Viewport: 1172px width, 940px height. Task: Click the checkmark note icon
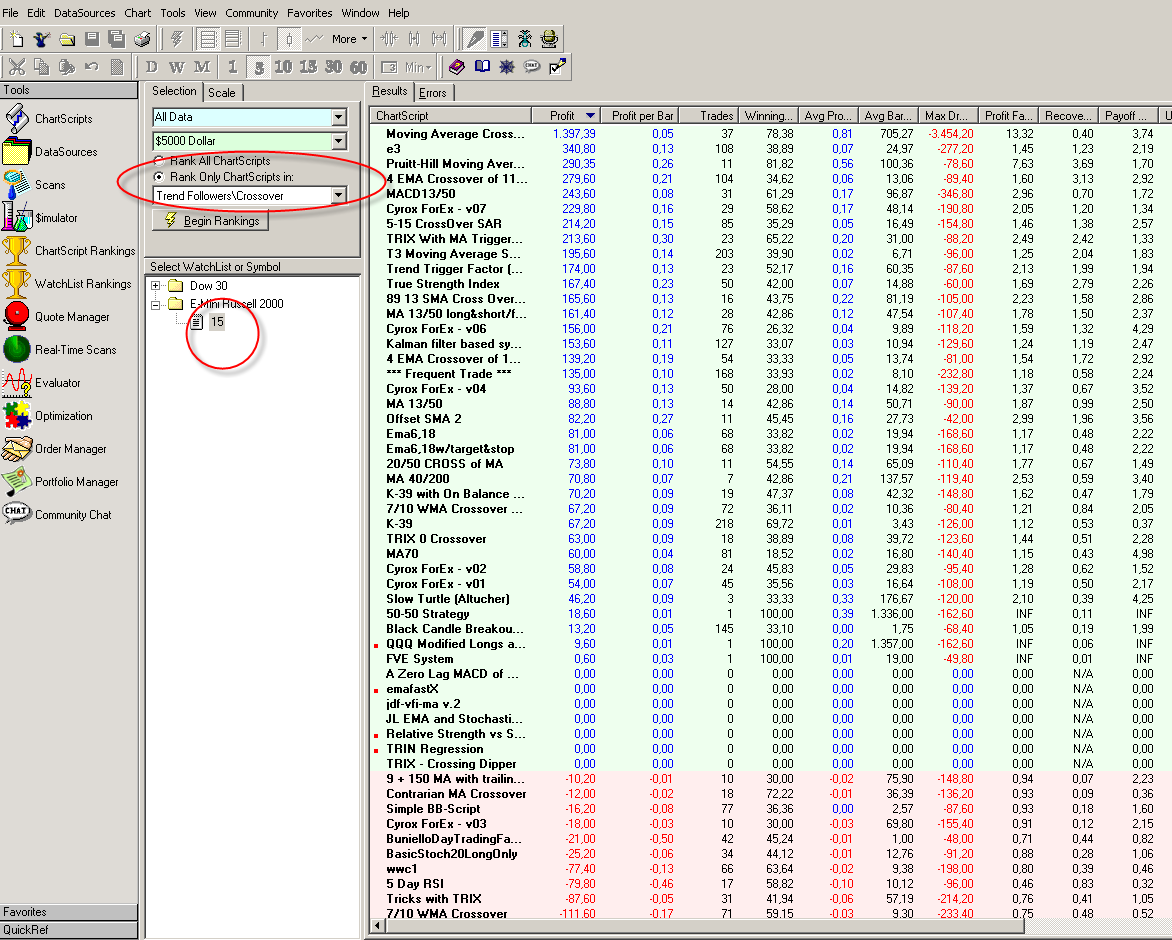[558, 67]
